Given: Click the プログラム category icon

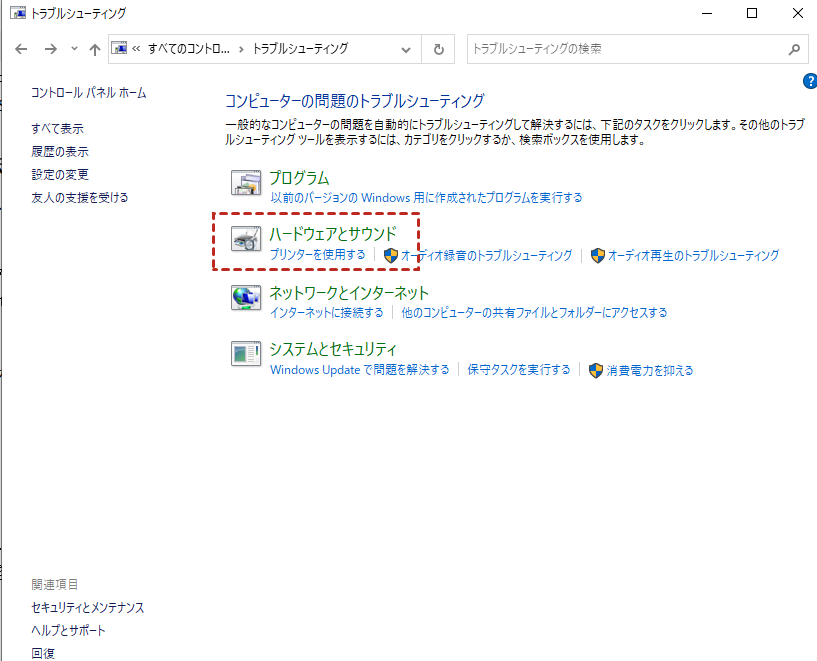Looking at the screenshot, I should point(246,182).
